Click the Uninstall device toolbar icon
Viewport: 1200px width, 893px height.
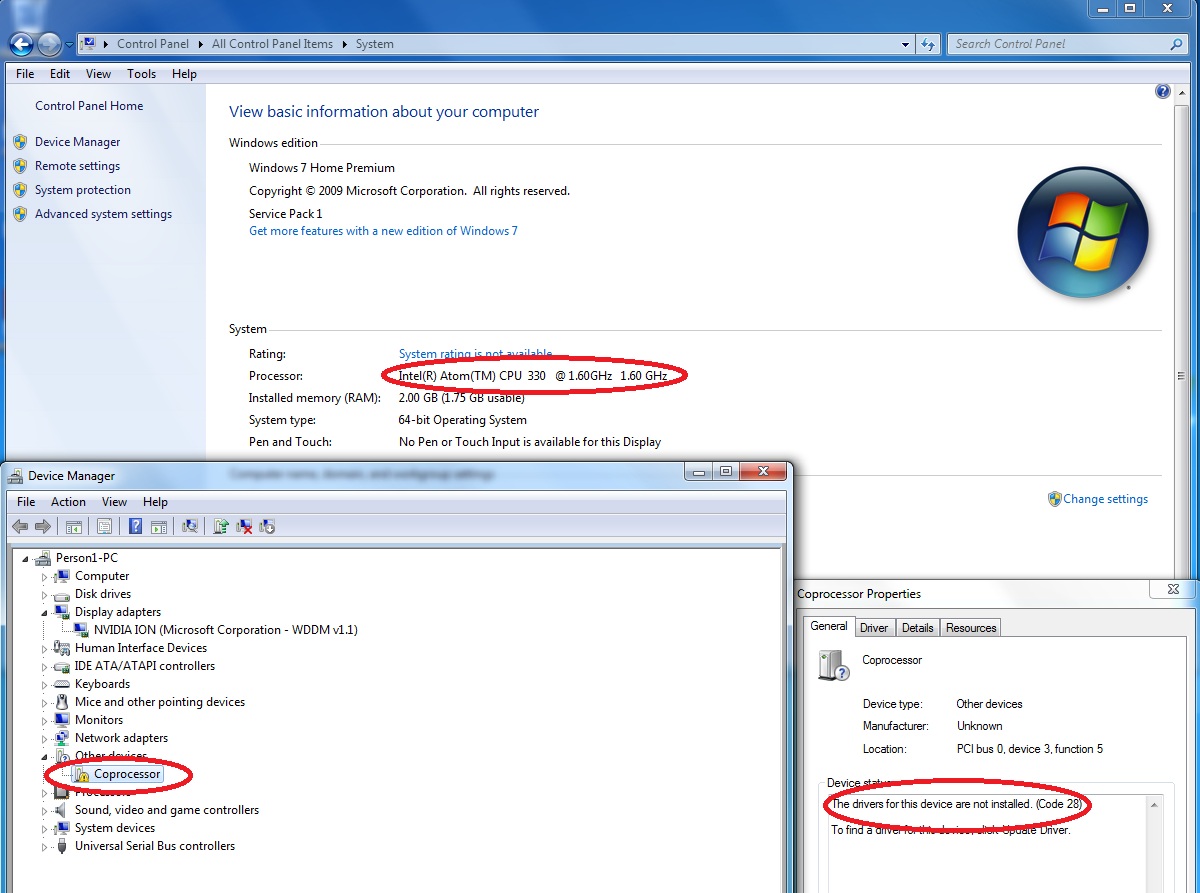[244, 526]
